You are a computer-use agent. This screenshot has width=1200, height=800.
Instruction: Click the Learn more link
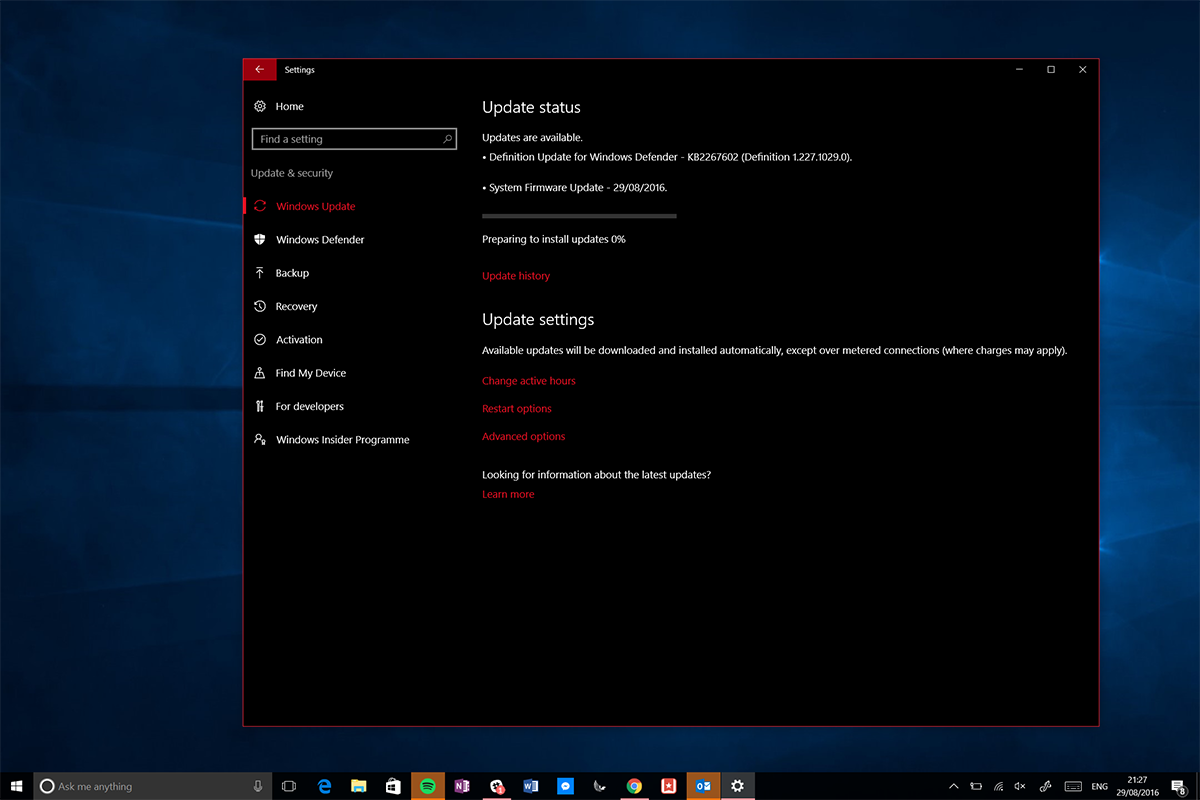coord(508,494)
